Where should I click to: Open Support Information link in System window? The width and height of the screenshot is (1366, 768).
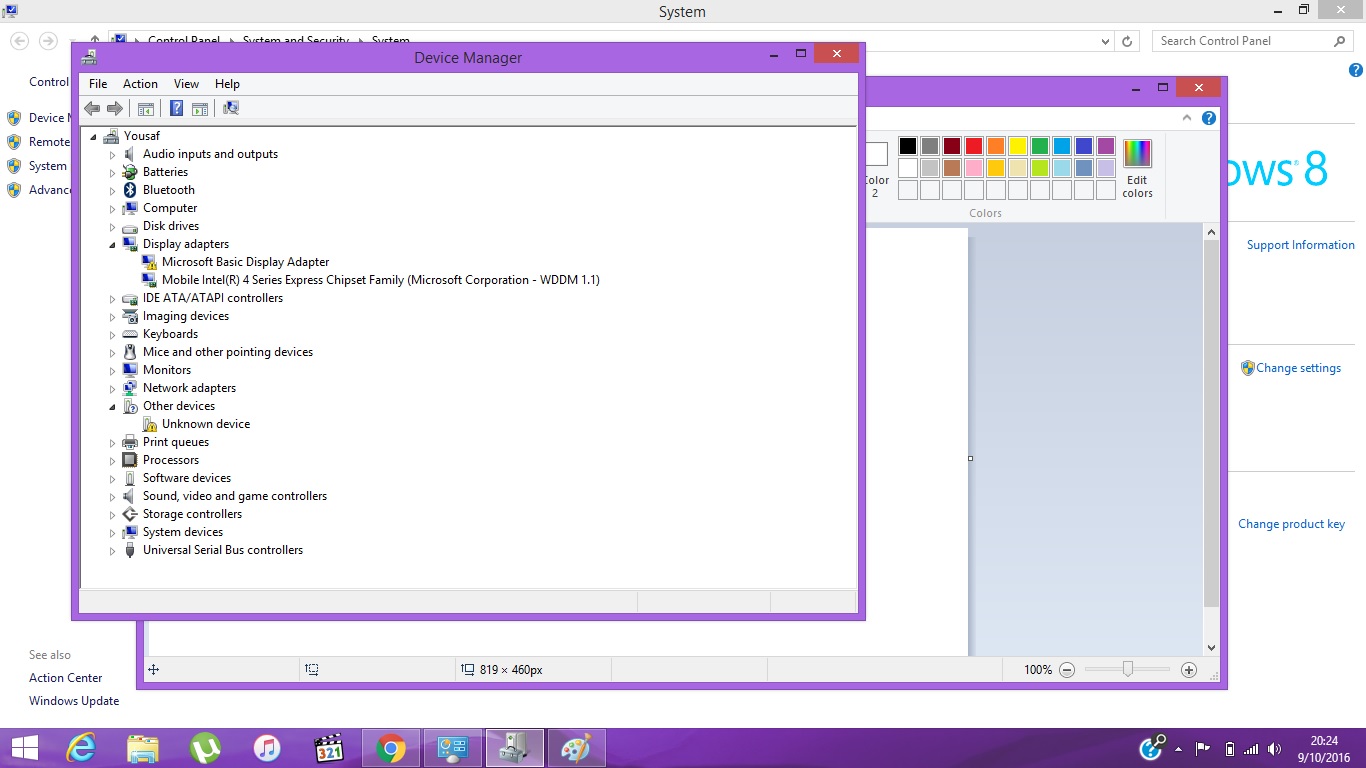tap(1300, 245)
